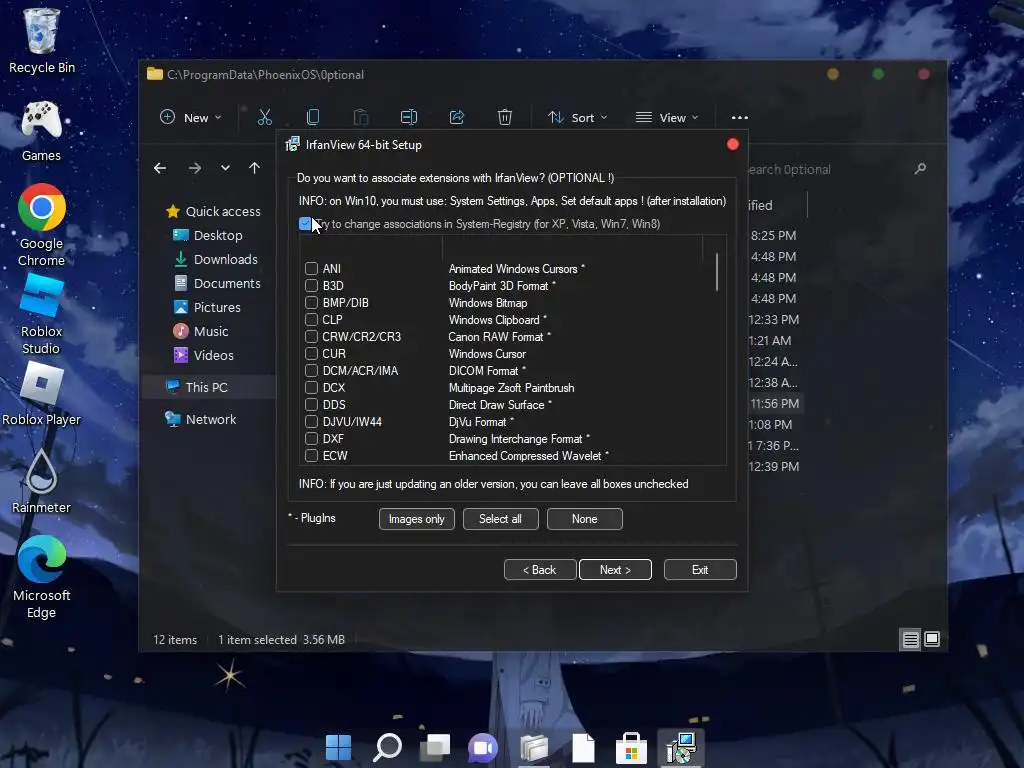Click the Paste icon in Explorer toolbar
Image resolution: width=1024 pixels, height=768 pixels.
360,118
